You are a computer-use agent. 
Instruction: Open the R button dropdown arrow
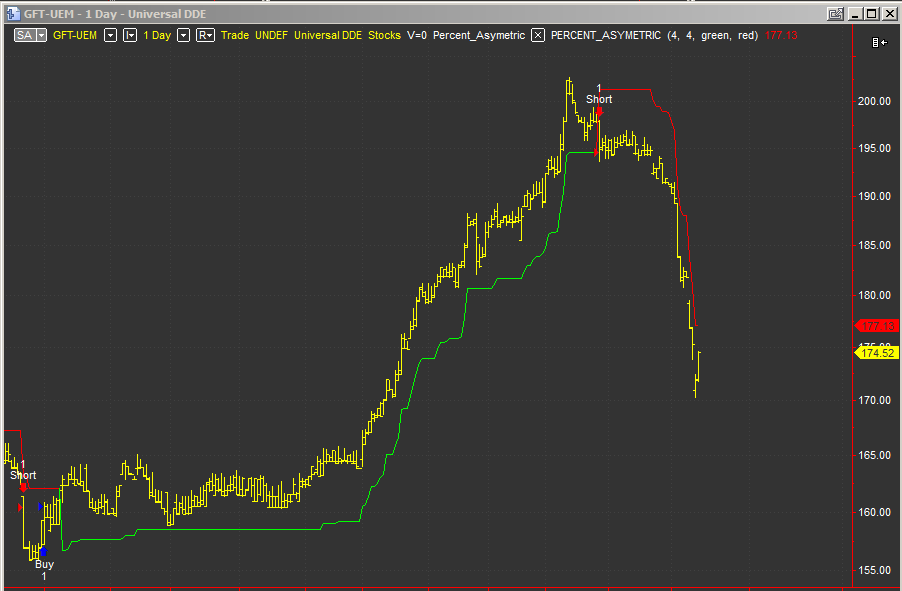point(208,34)
